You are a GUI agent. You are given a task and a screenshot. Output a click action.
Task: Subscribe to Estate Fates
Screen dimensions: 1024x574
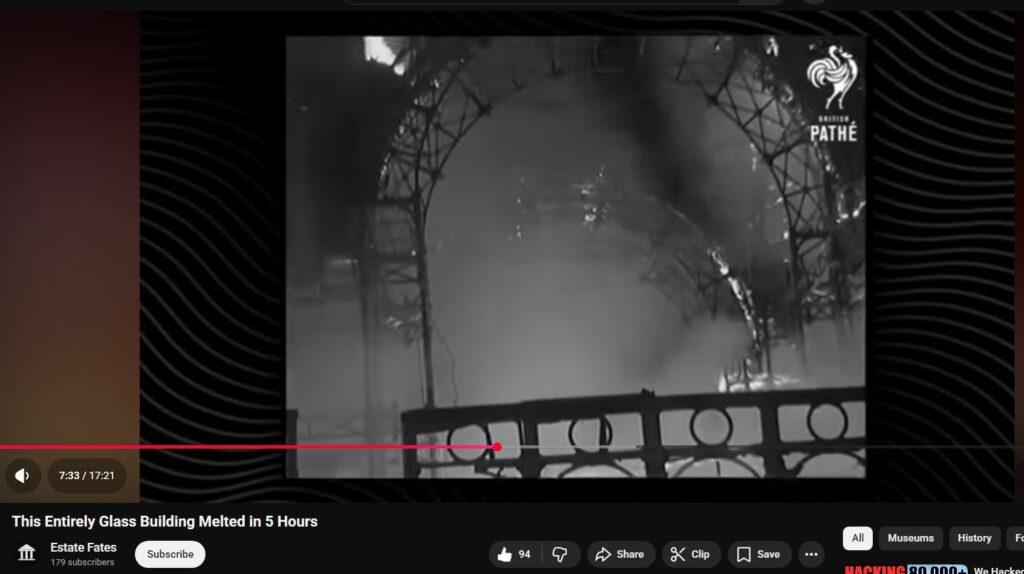[x=170, y=554]
